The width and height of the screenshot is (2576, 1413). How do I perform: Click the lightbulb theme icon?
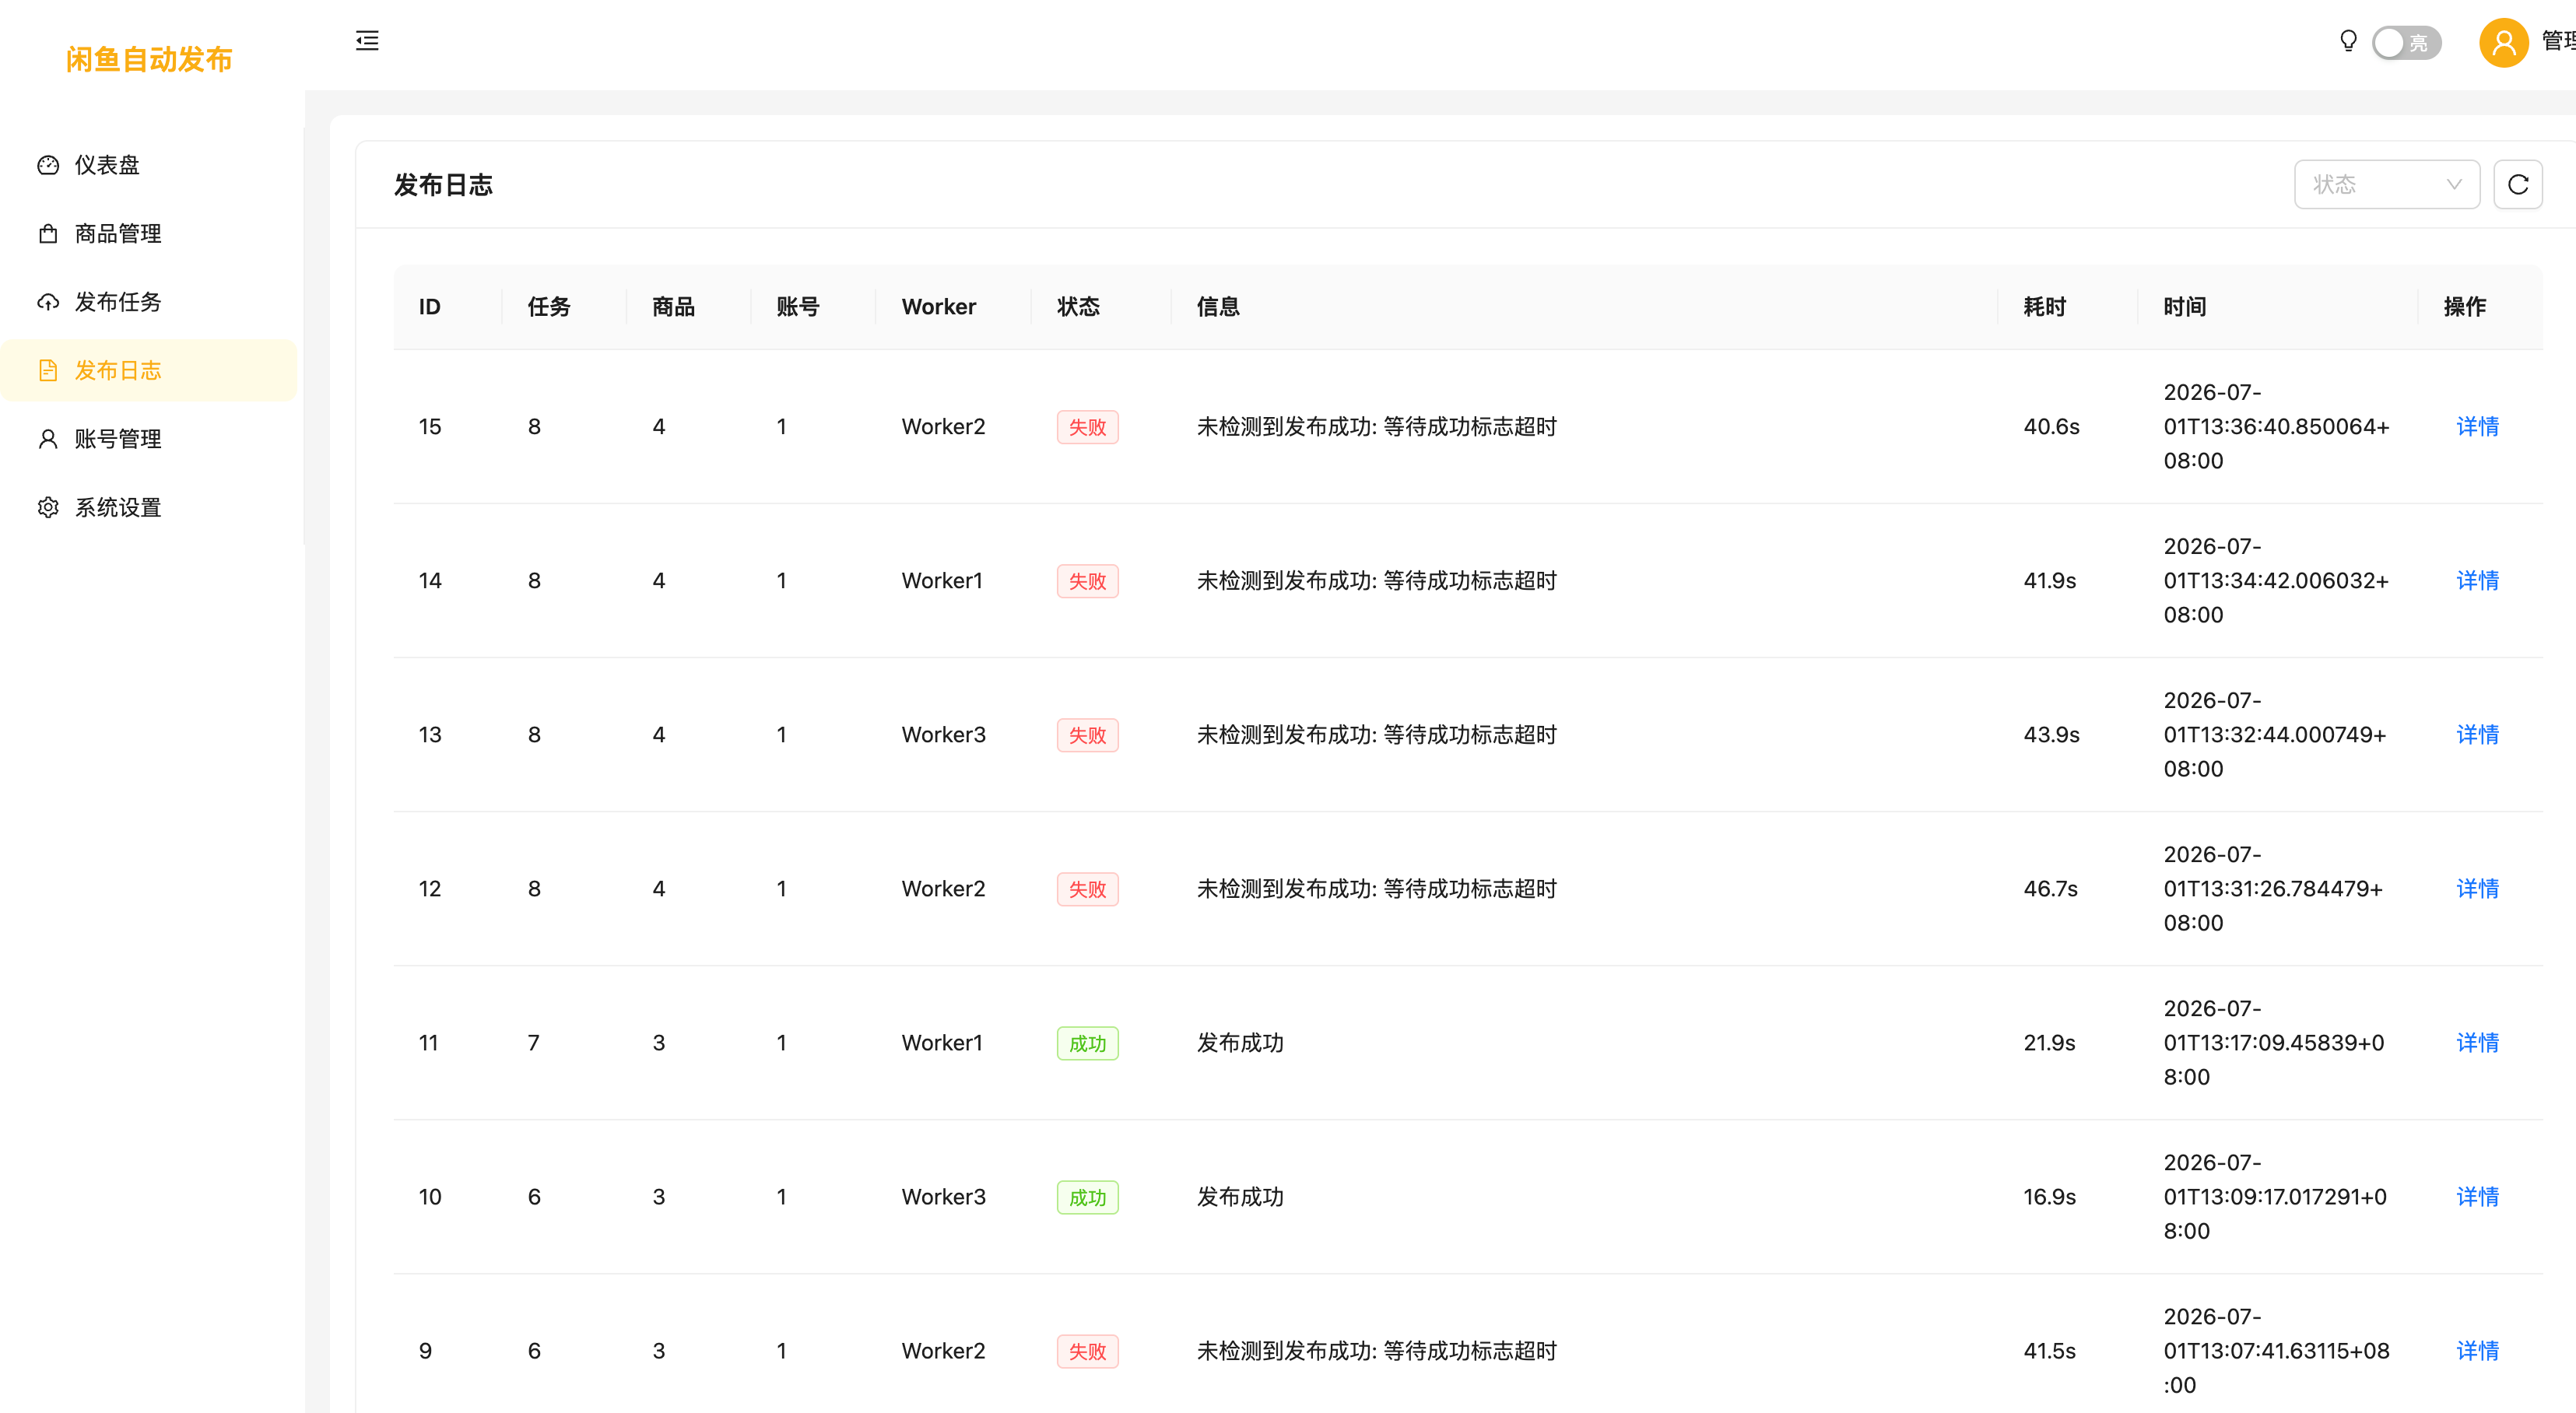[2348, 41]
